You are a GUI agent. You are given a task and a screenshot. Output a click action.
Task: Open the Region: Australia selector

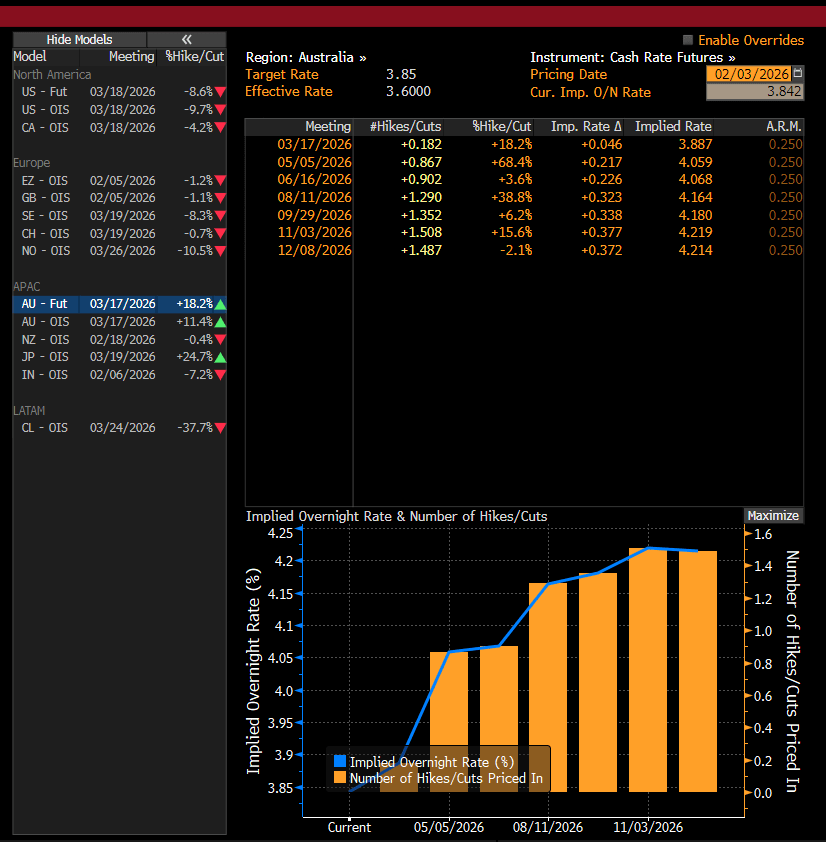tap(305, 58)
